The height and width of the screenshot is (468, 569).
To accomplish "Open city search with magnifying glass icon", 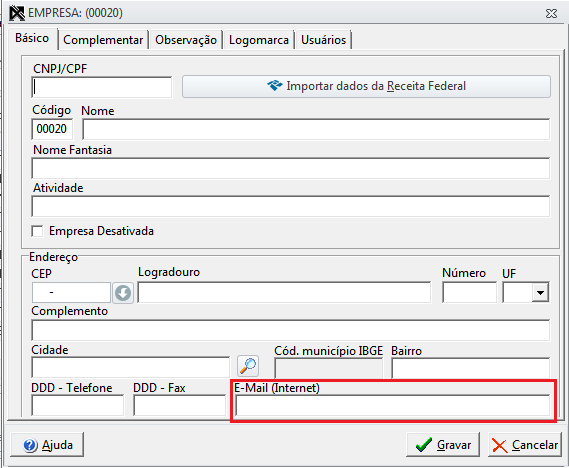I will pos(248,366).
